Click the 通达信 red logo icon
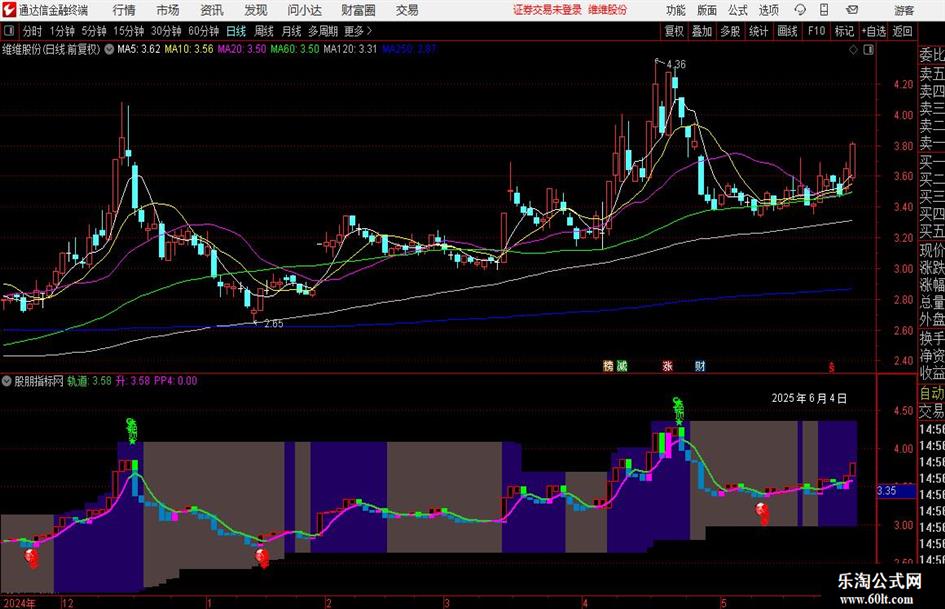Screen dimensions: 945x609 pos(9,10)
